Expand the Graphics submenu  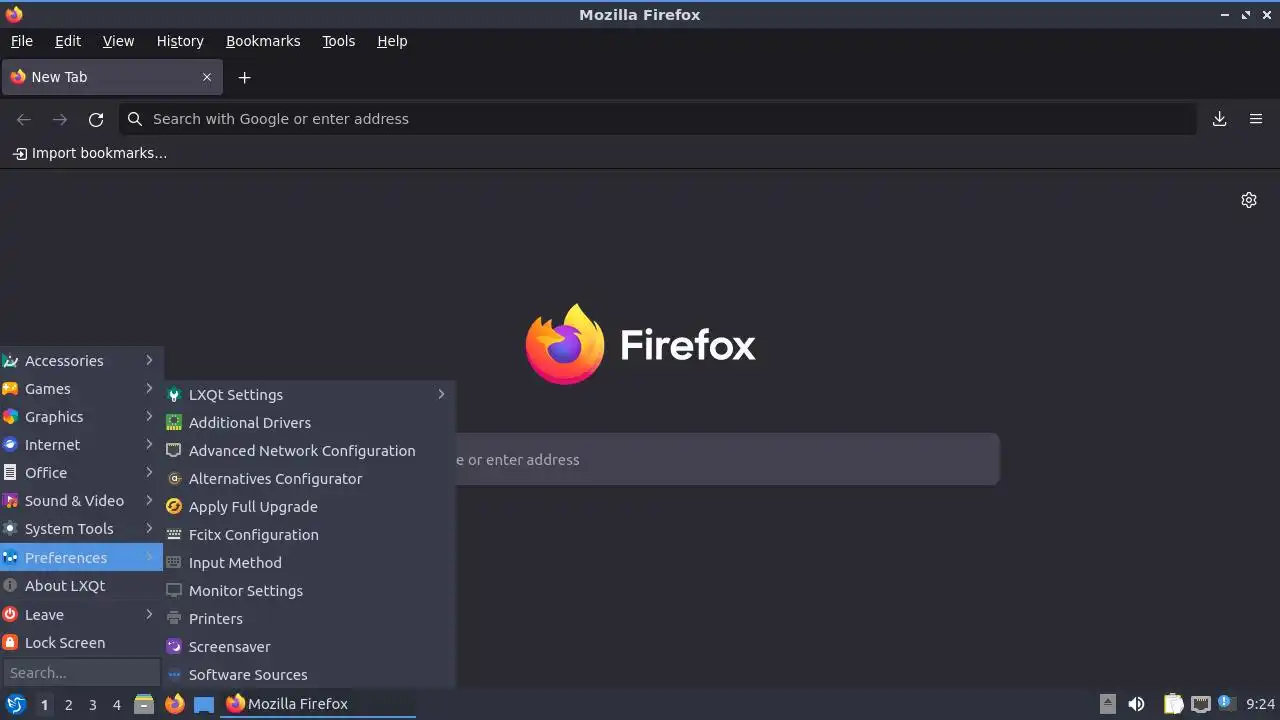click(x=82, y=417)
